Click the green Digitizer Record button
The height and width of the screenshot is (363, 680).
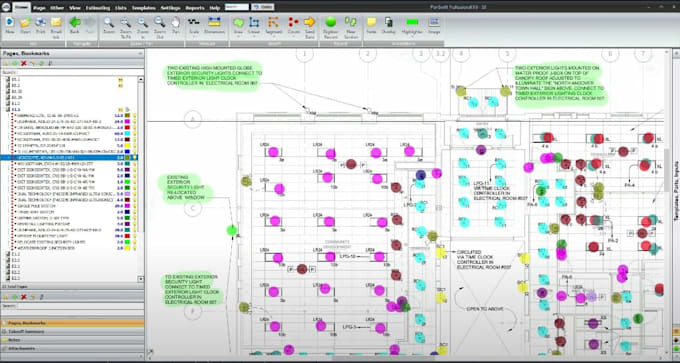tap(331, 22)
